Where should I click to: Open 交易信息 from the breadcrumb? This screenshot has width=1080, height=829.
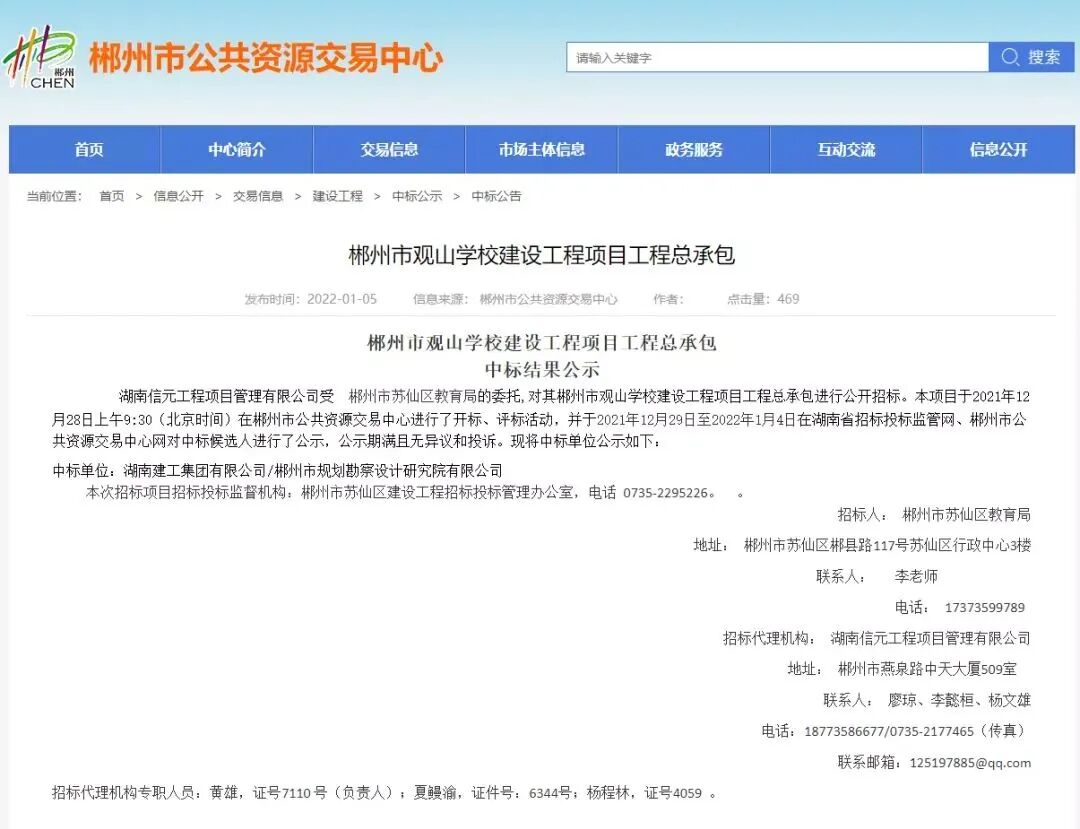(253, 197)
